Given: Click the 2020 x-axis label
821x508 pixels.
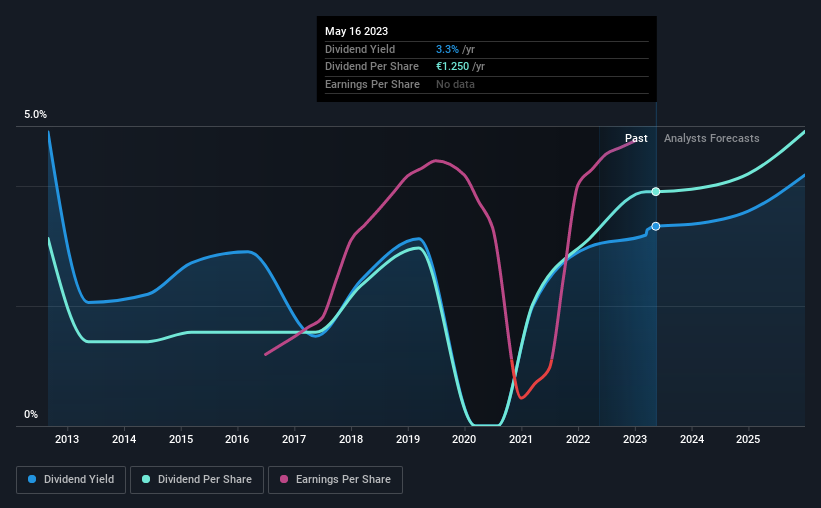Looking at the screenshot, I should click(464, 439).
